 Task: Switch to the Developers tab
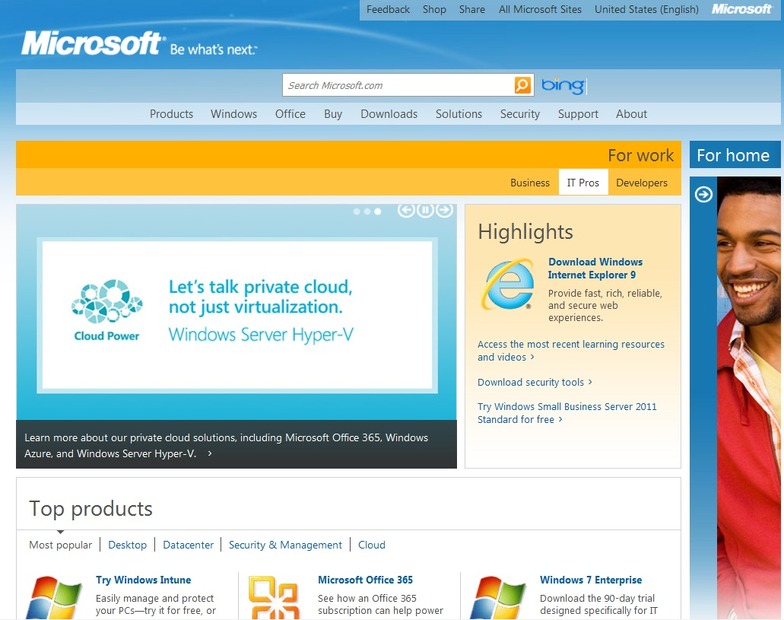click(x=642, y=182)
